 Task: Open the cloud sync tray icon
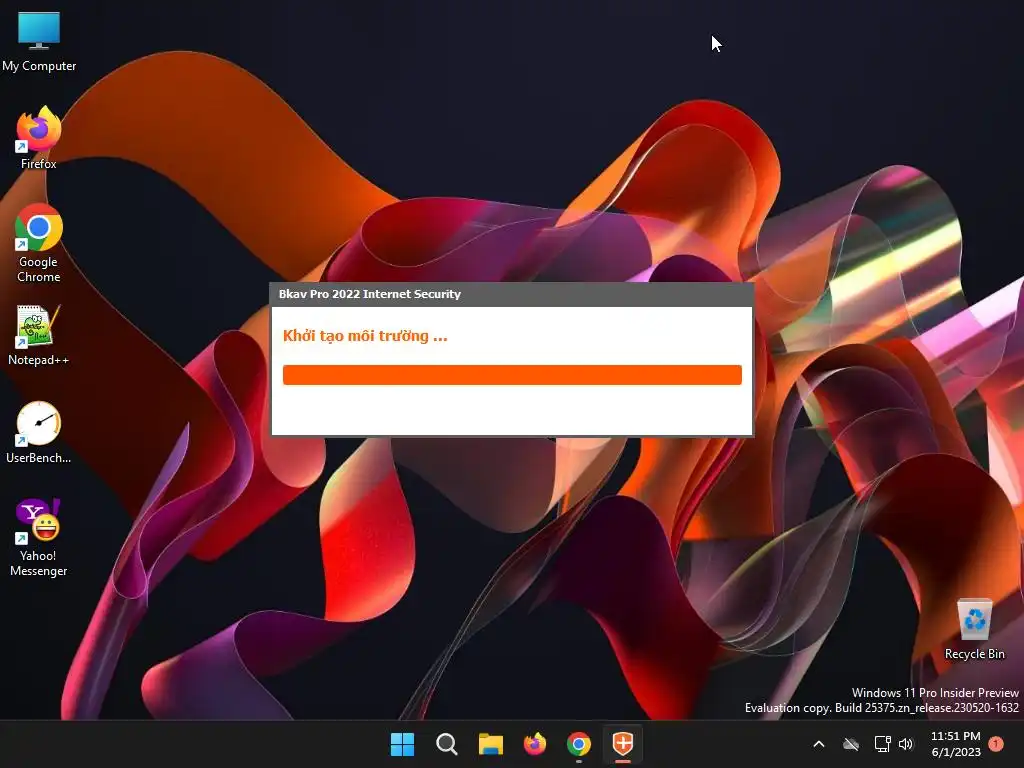(851, 744)
